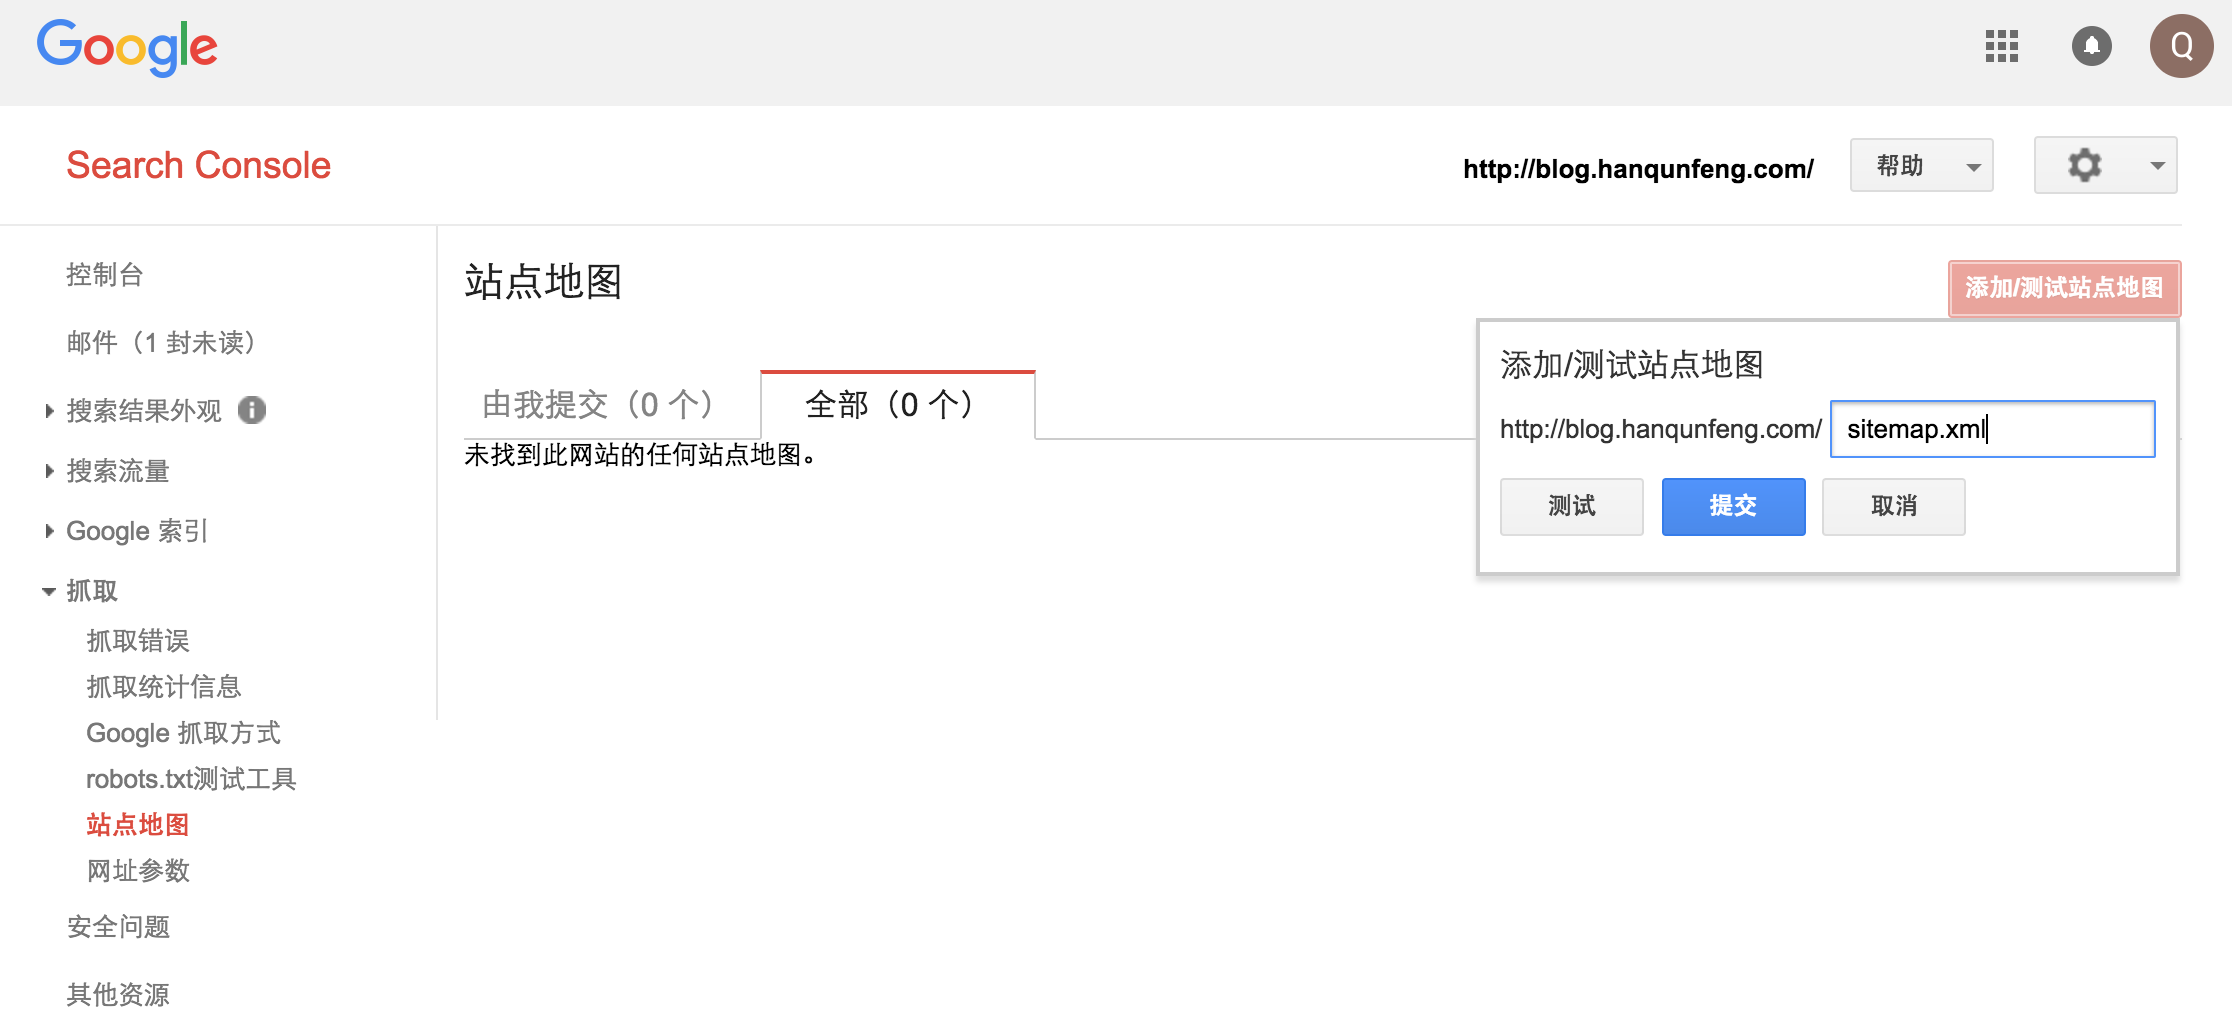
Task: Click the Search Console title link
Action: tap(198, 165)
